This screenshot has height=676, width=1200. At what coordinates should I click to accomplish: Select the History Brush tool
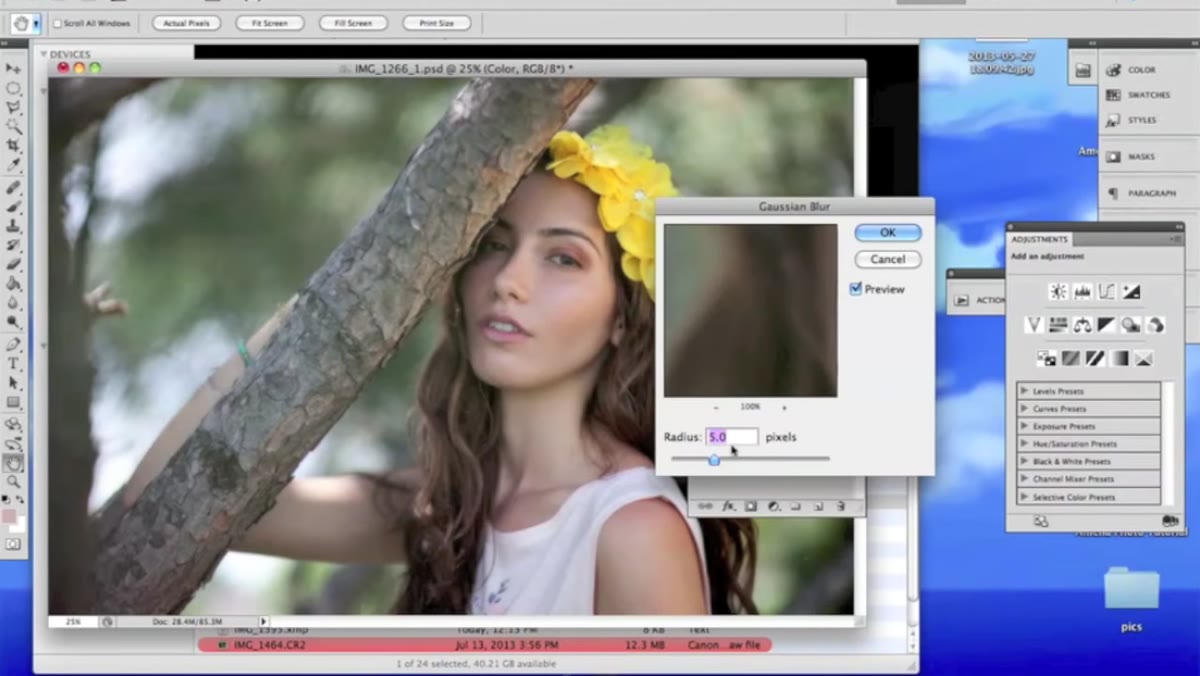pos(13,245)
